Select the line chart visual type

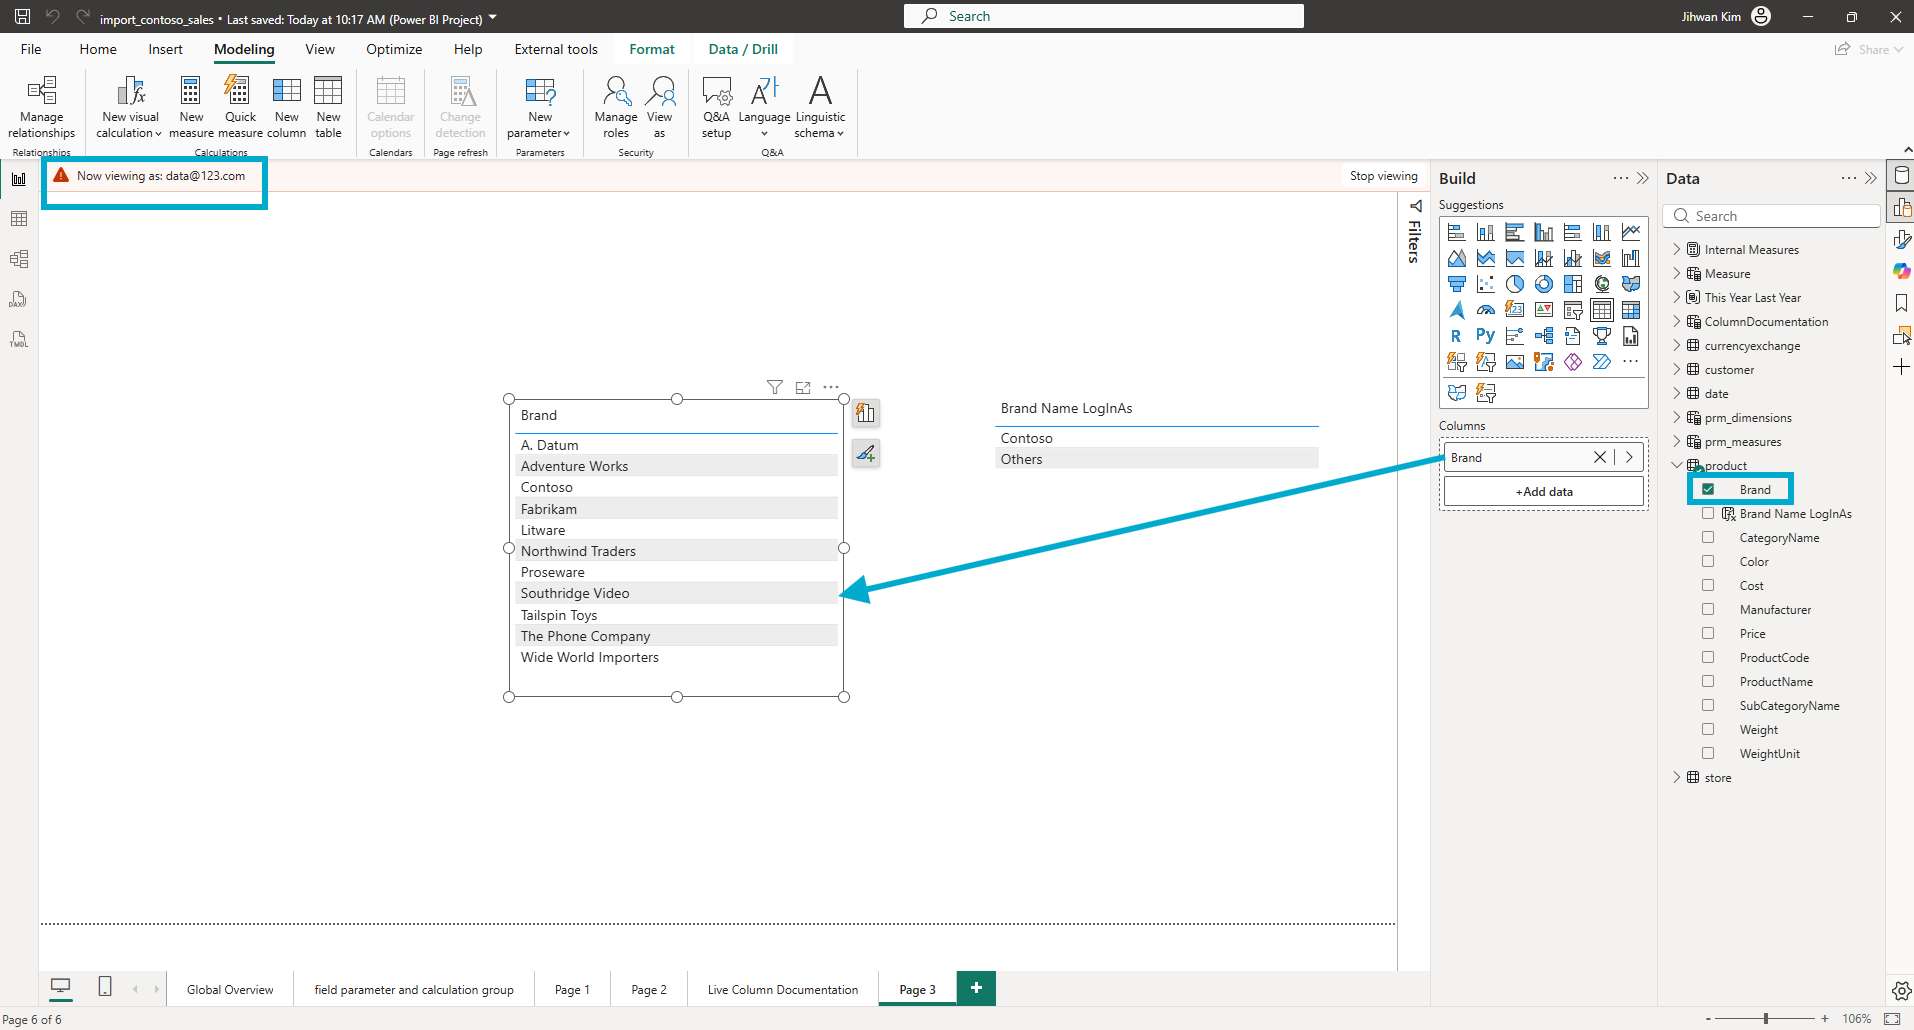click(1631, 232)
